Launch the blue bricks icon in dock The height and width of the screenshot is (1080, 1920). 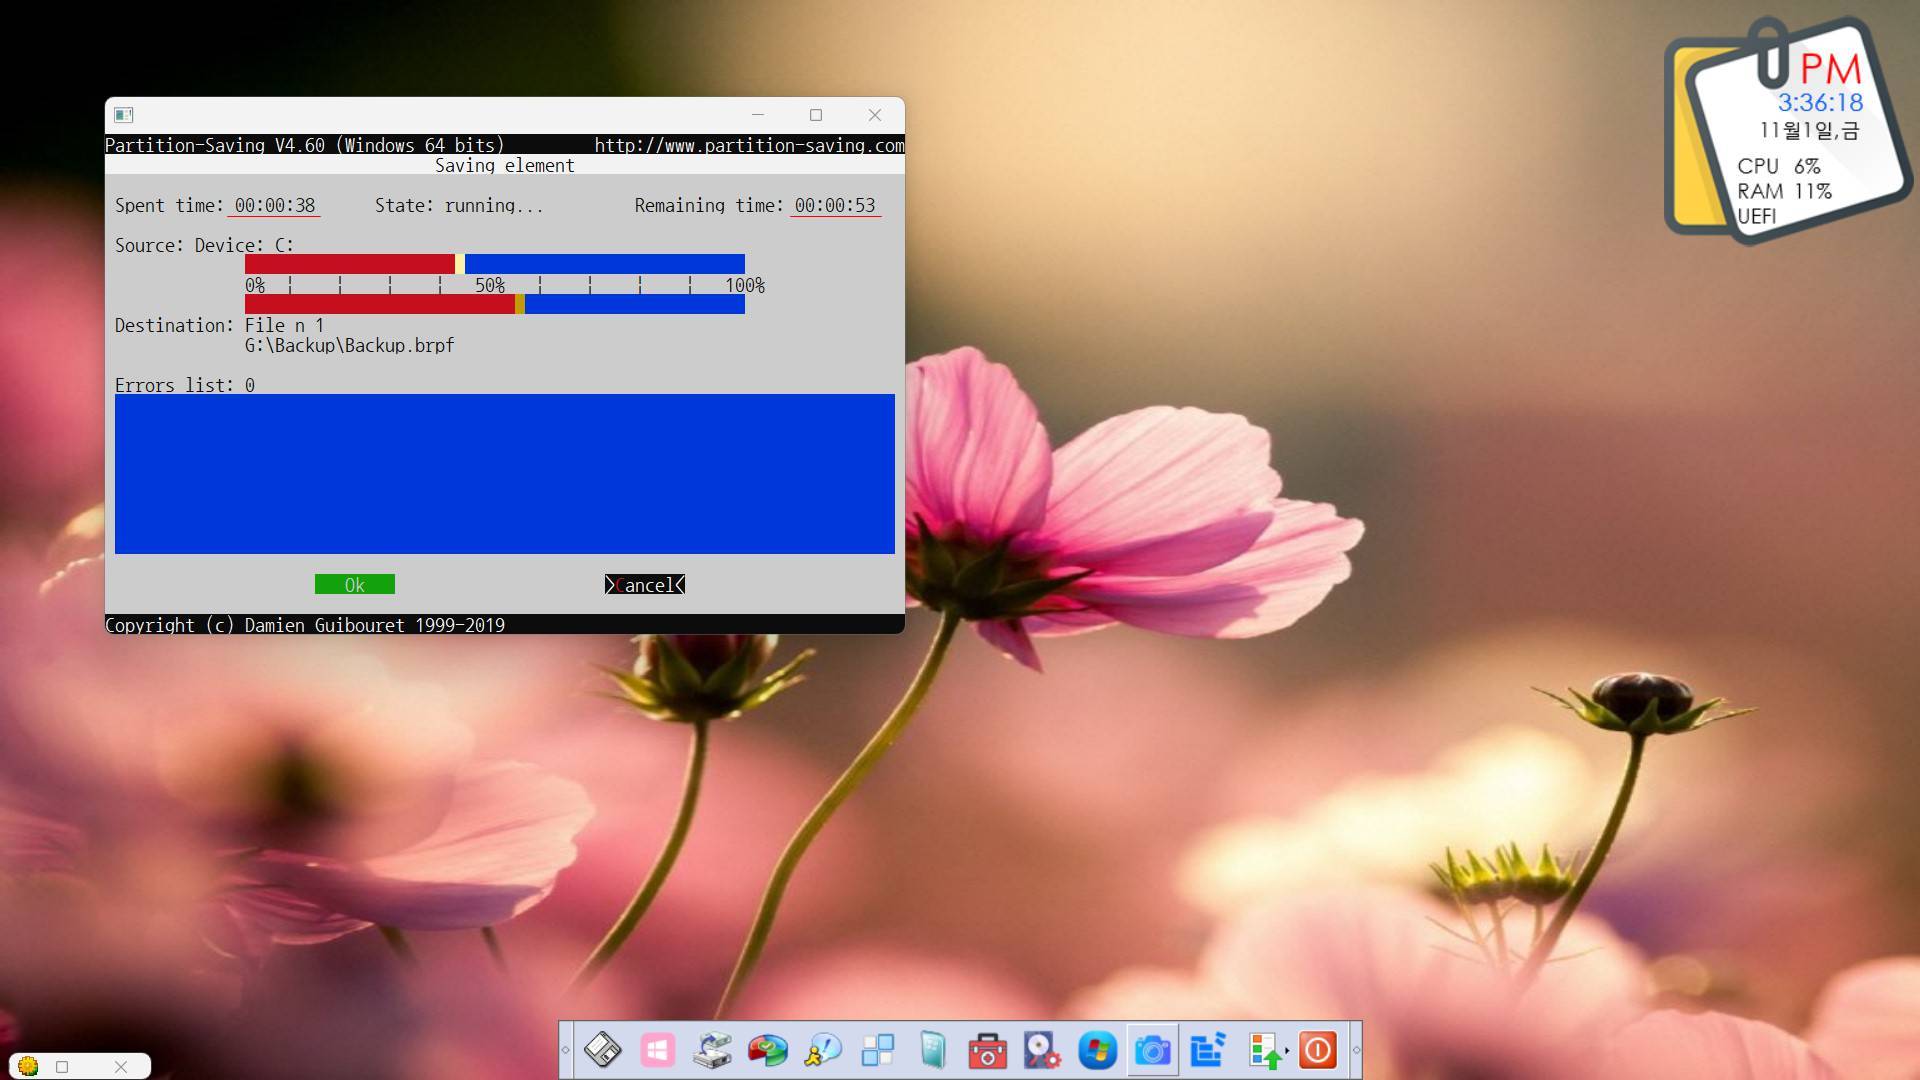(1207, 1050)
